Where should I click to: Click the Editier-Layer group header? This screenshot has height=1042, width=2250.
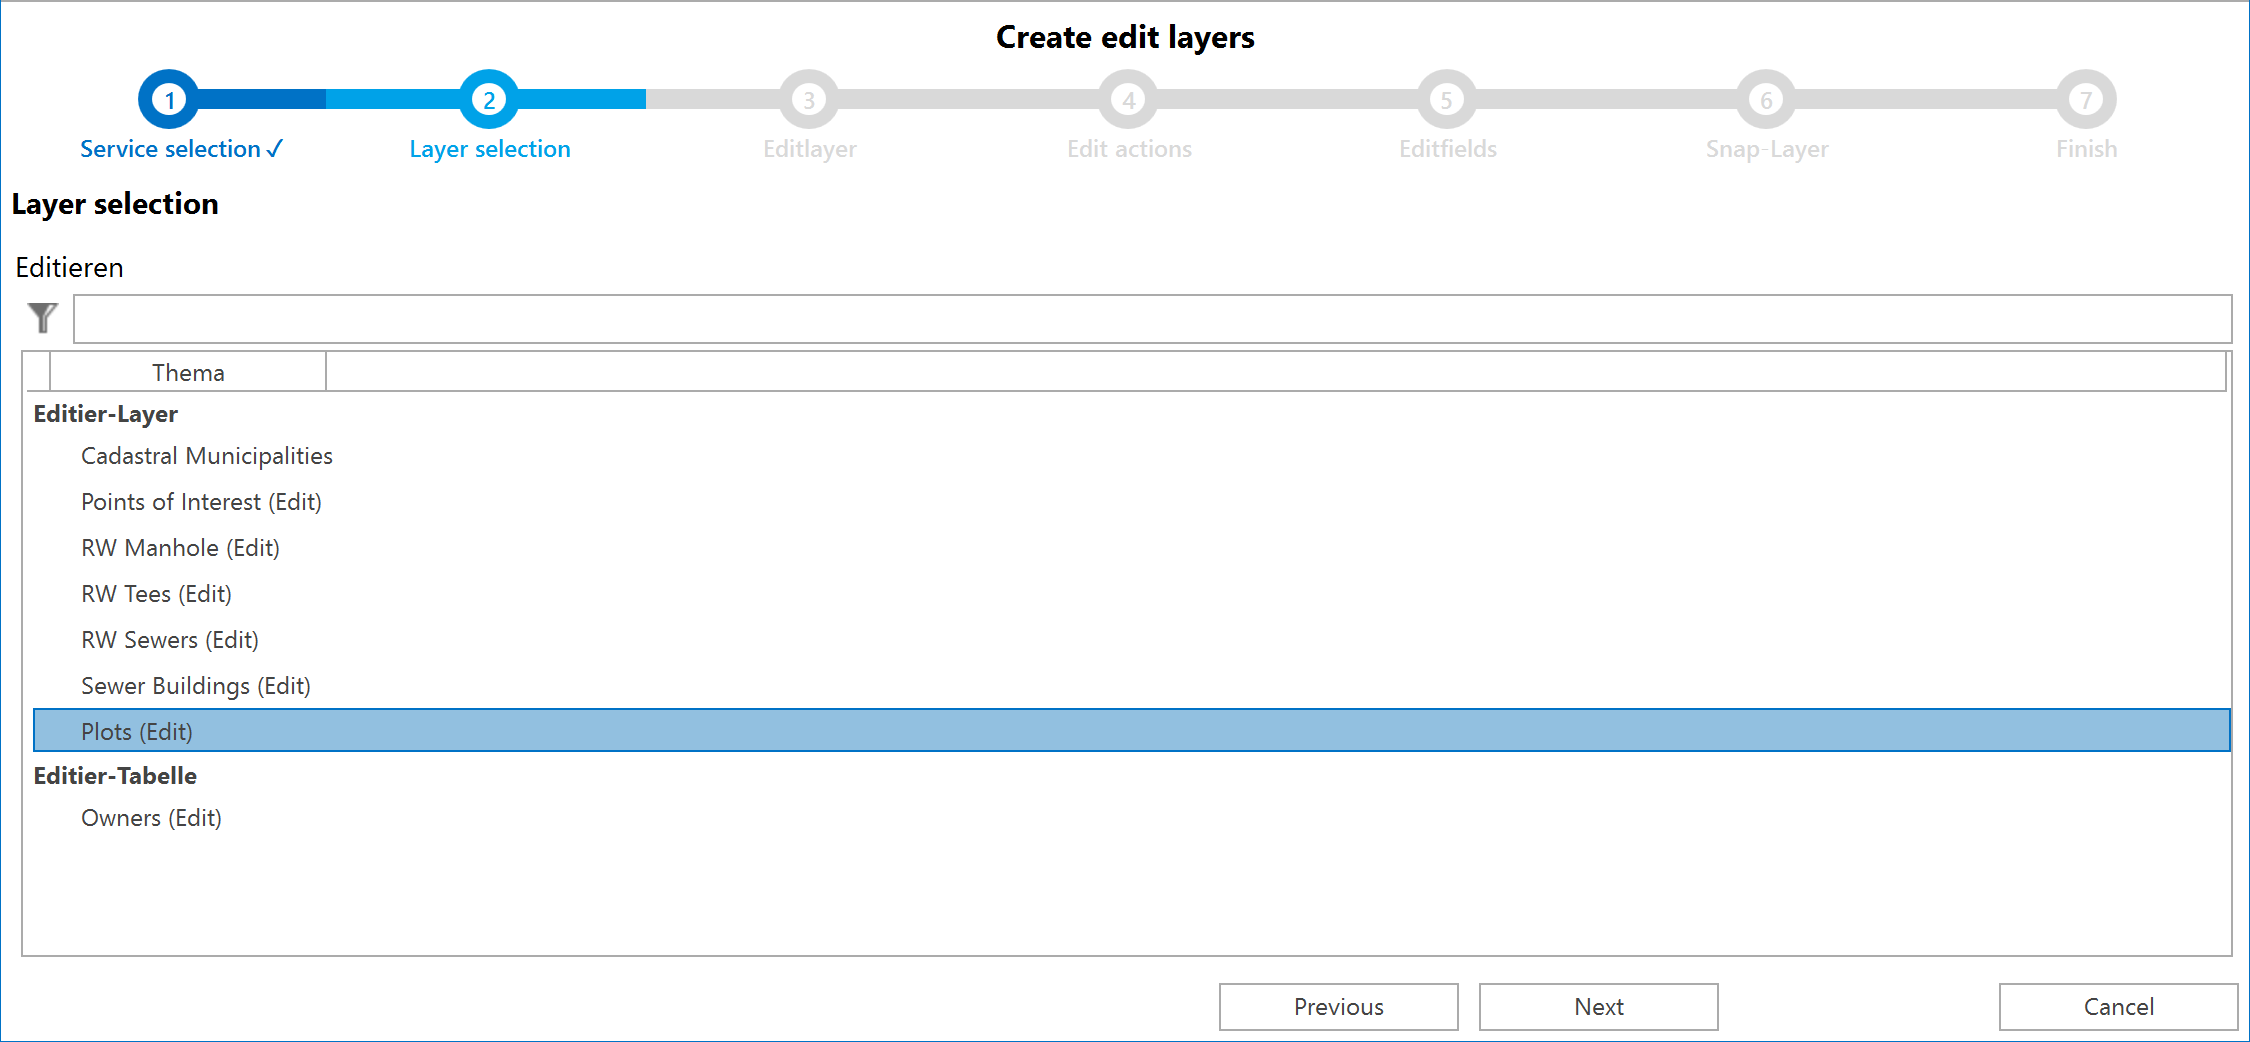tap(106, 413)
